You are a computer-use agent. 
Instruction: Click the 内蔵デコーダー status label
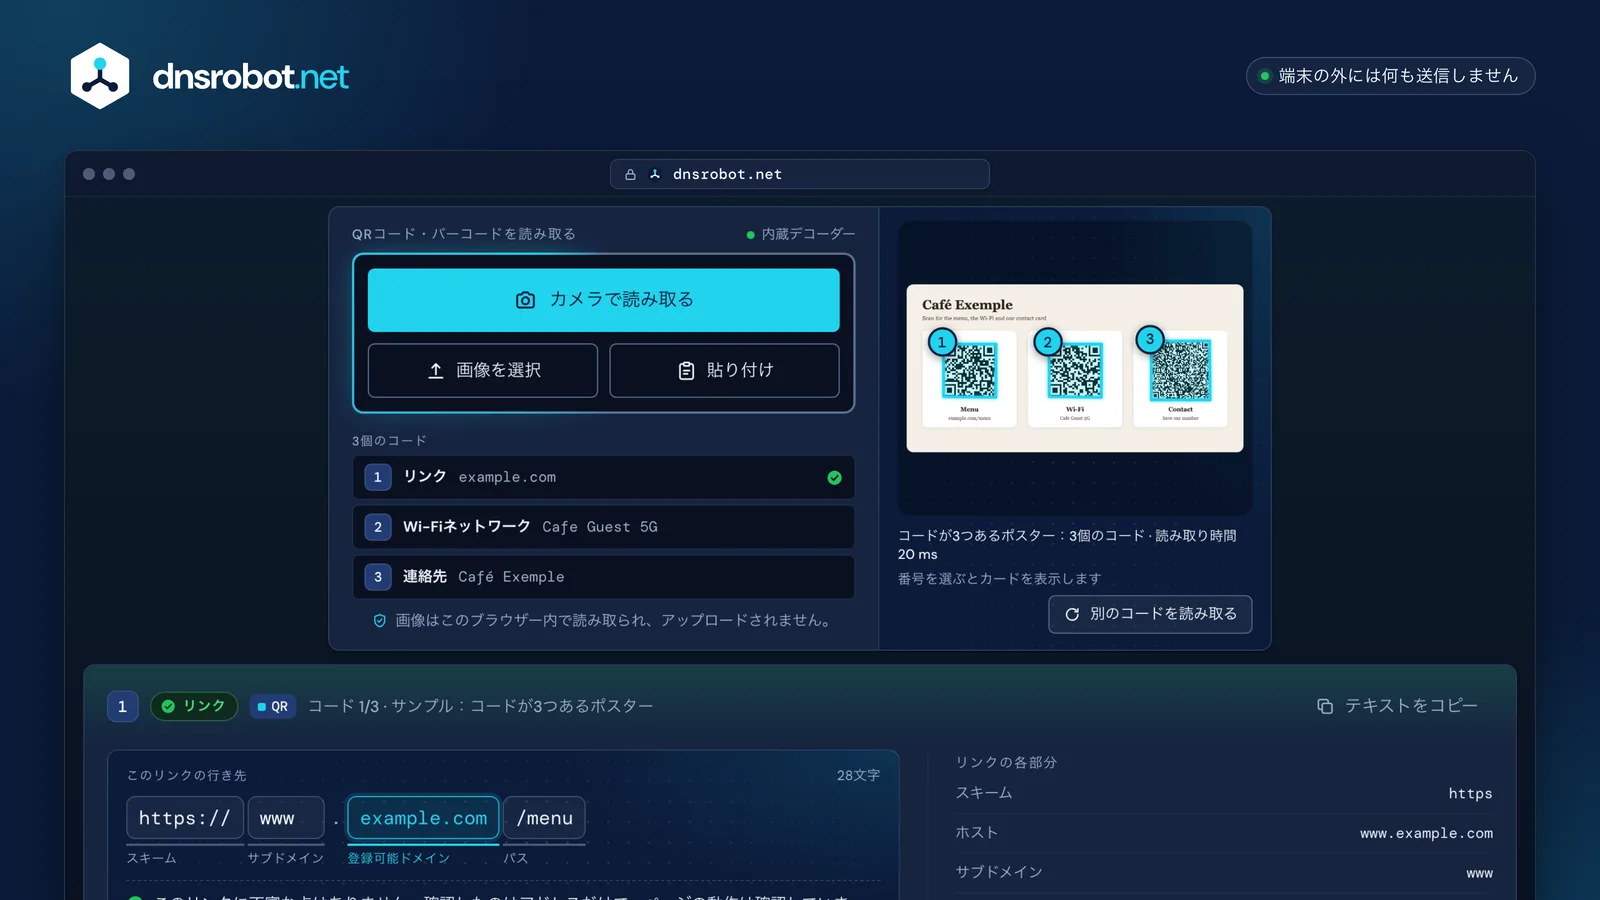(x=801, y=234)
